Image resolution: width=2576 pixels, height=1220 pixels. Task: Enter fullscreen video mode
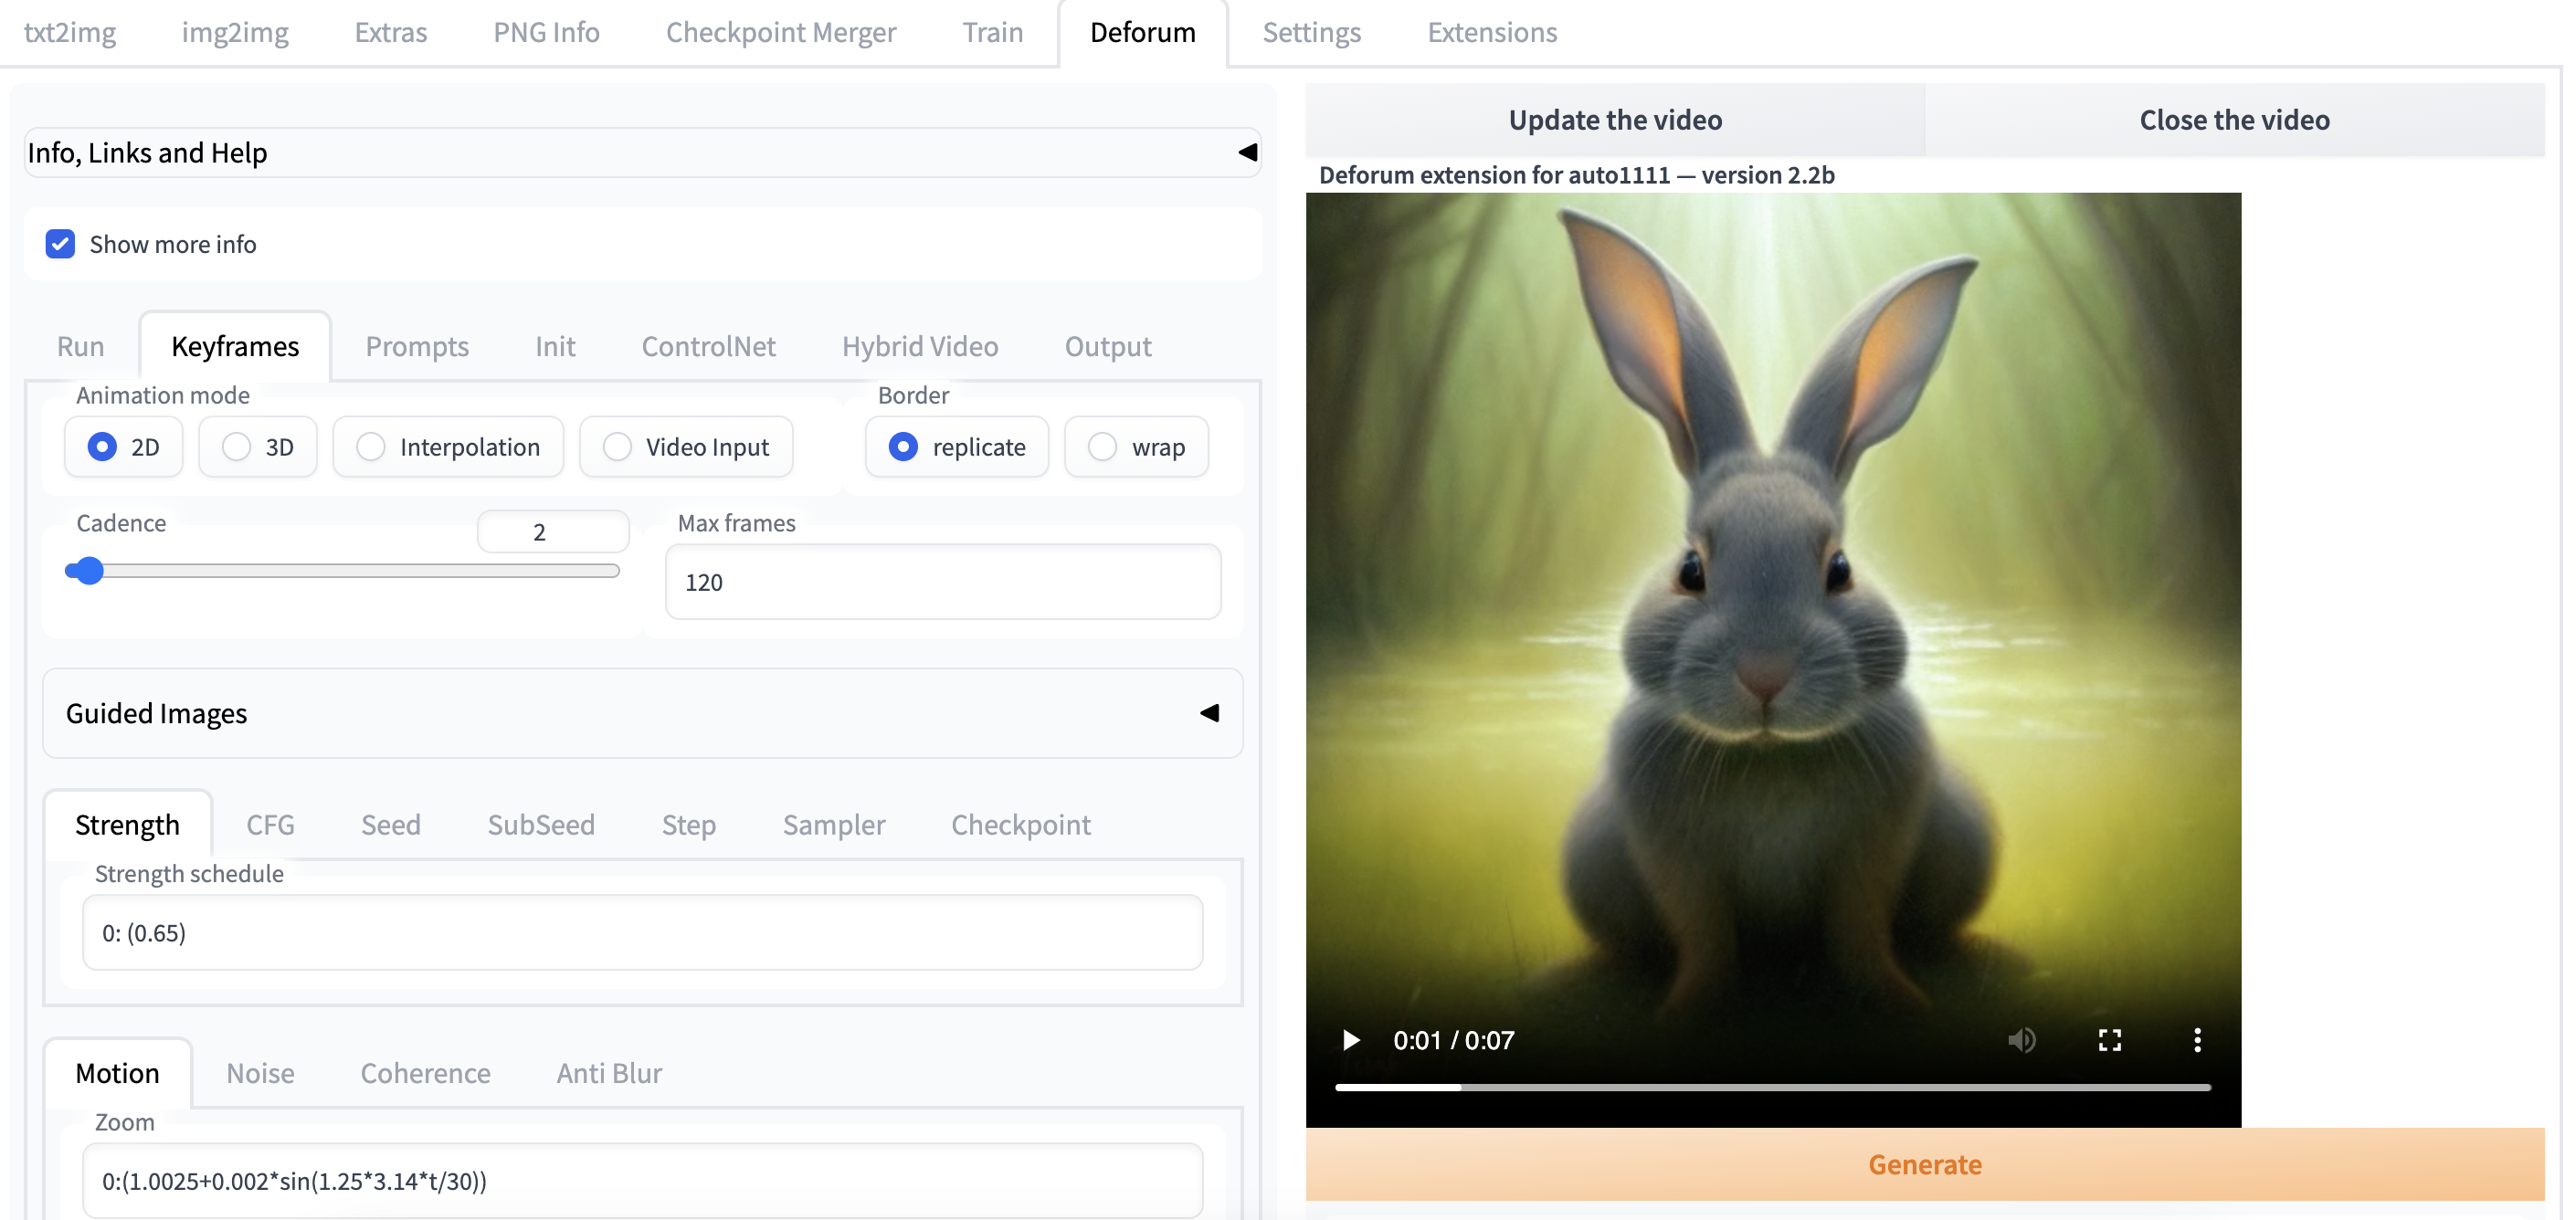(2110, 1040)
